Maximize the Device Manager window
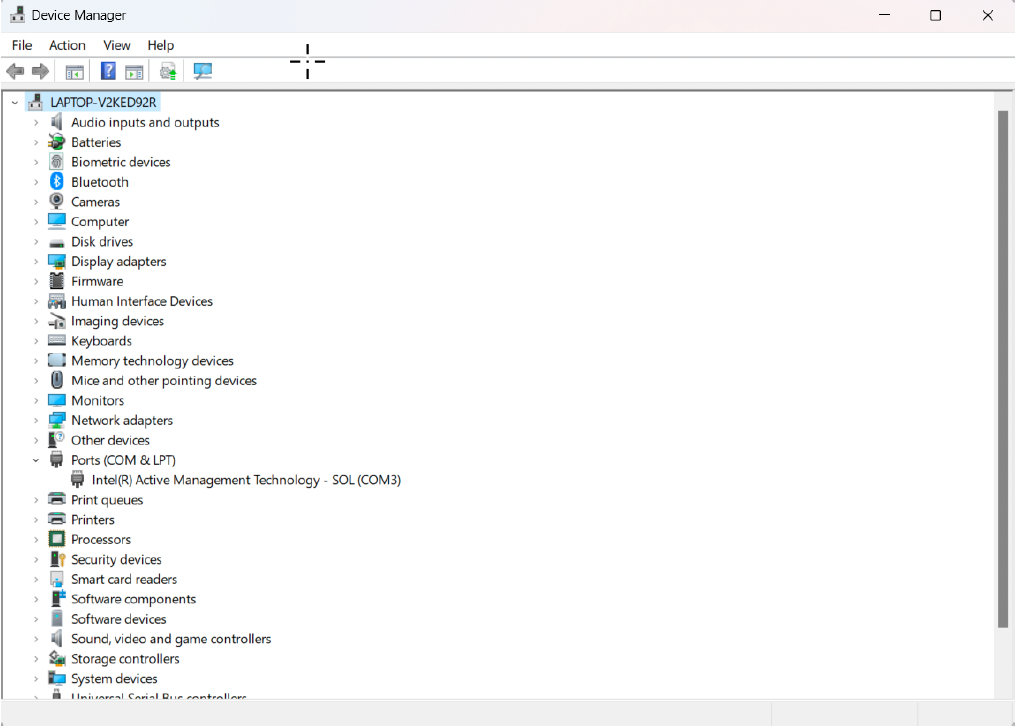Image resolution: width=1016 pixels, height=728 pixels. point(936,16)
